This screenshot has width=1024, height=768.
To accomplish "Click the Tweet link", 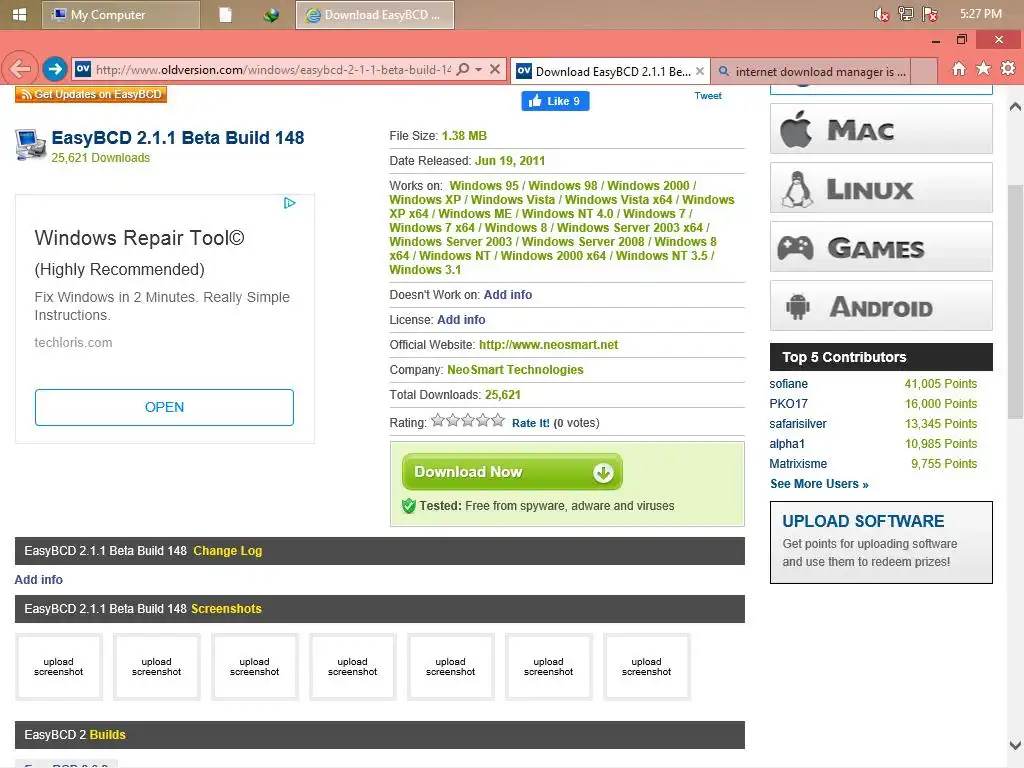I will [x=708, y=95].
